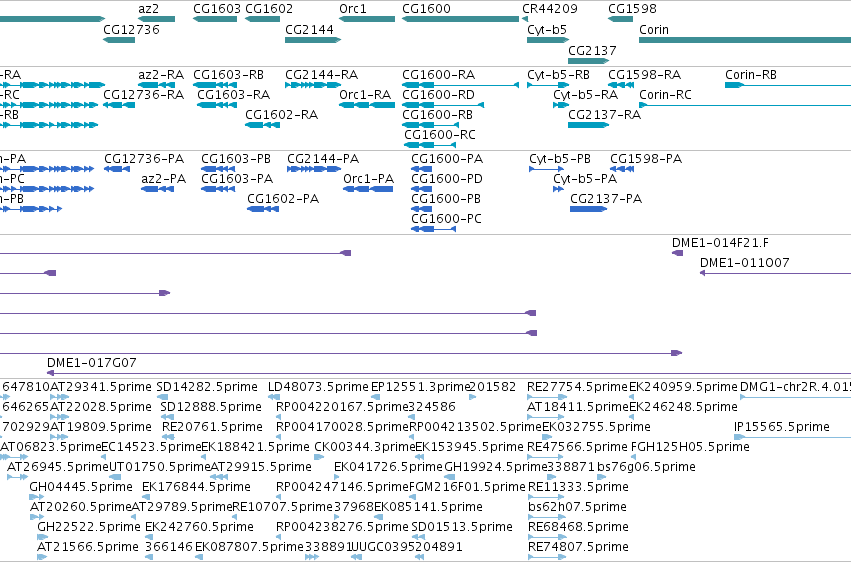Open the RE68468.5prime EST label

[x=579, y=527]
